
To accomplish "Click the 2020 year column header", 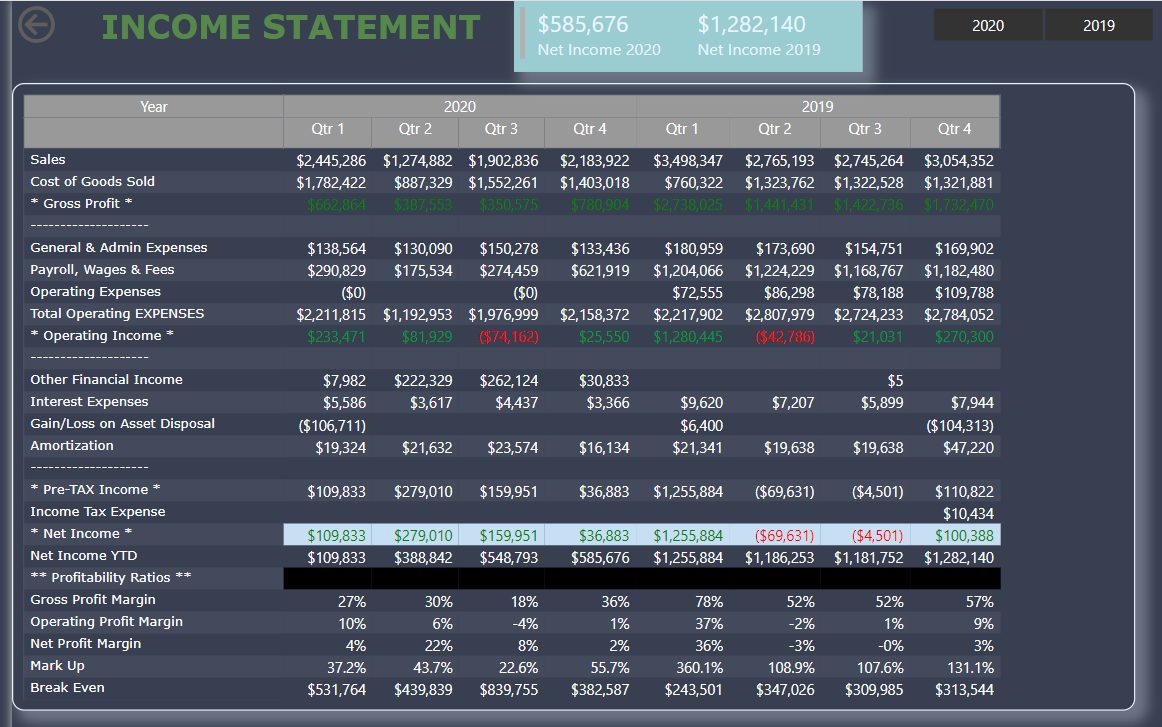I will point(459,107).
